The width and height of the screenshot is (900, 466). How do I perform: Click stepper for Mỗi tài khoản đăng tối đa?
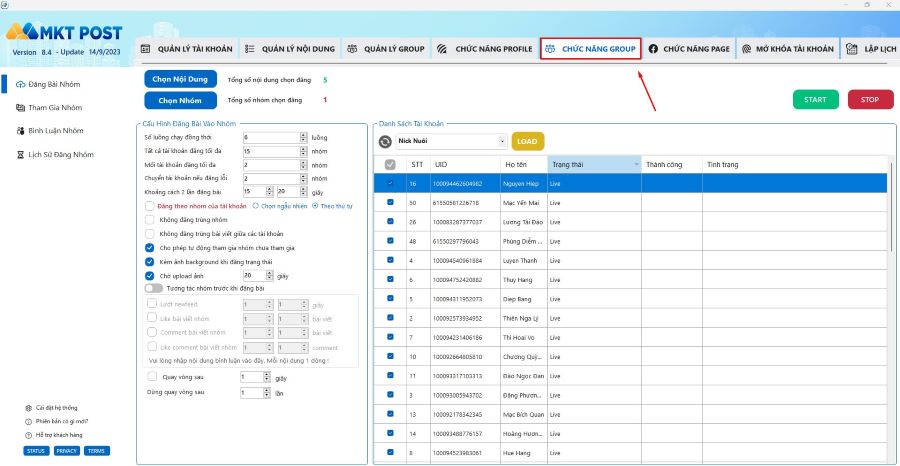click(x=303, y=165)
